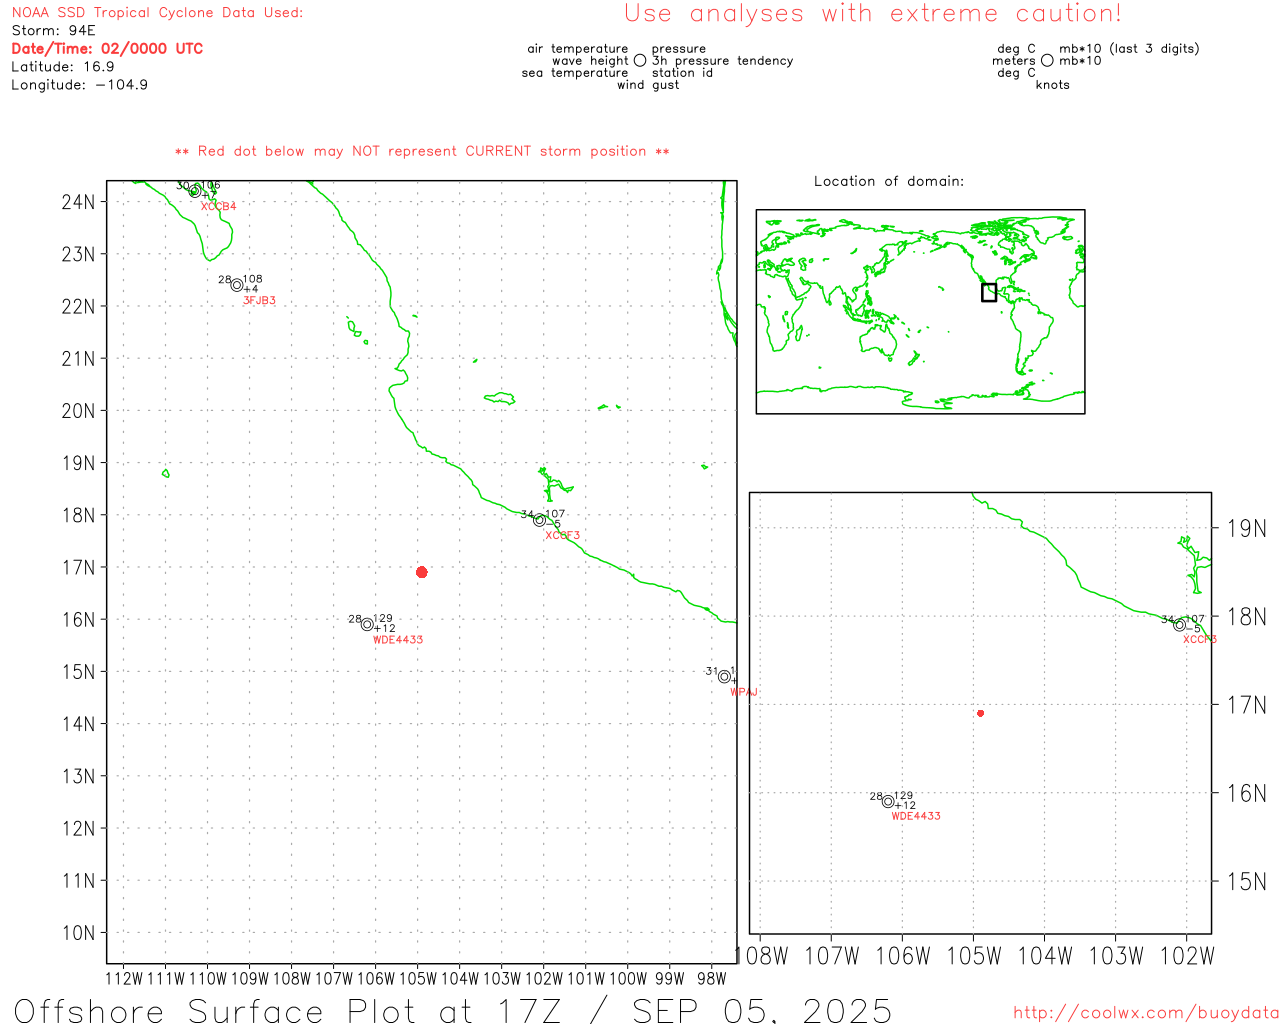This screenshot has width=1280, height=1024.
Task: Click the 'wind gust' legend text
Action: pos(648,85)
